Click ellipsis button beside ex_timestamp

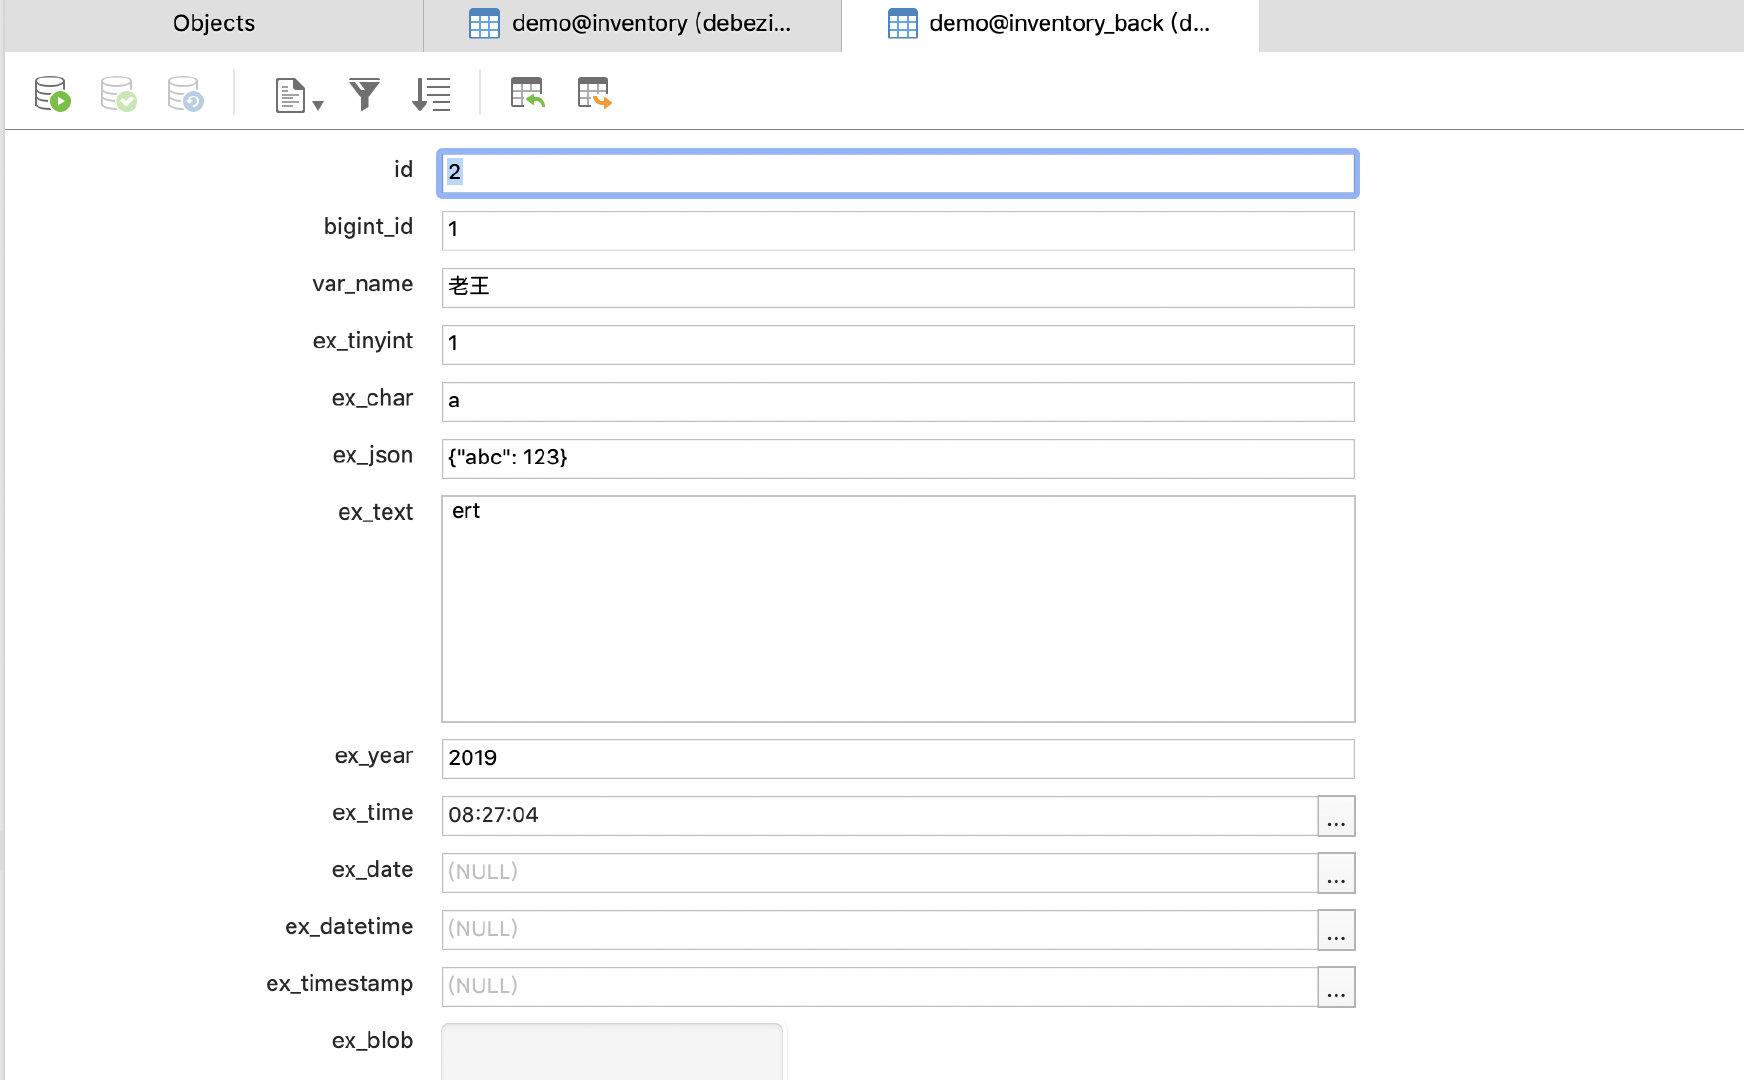[1336, 987]
